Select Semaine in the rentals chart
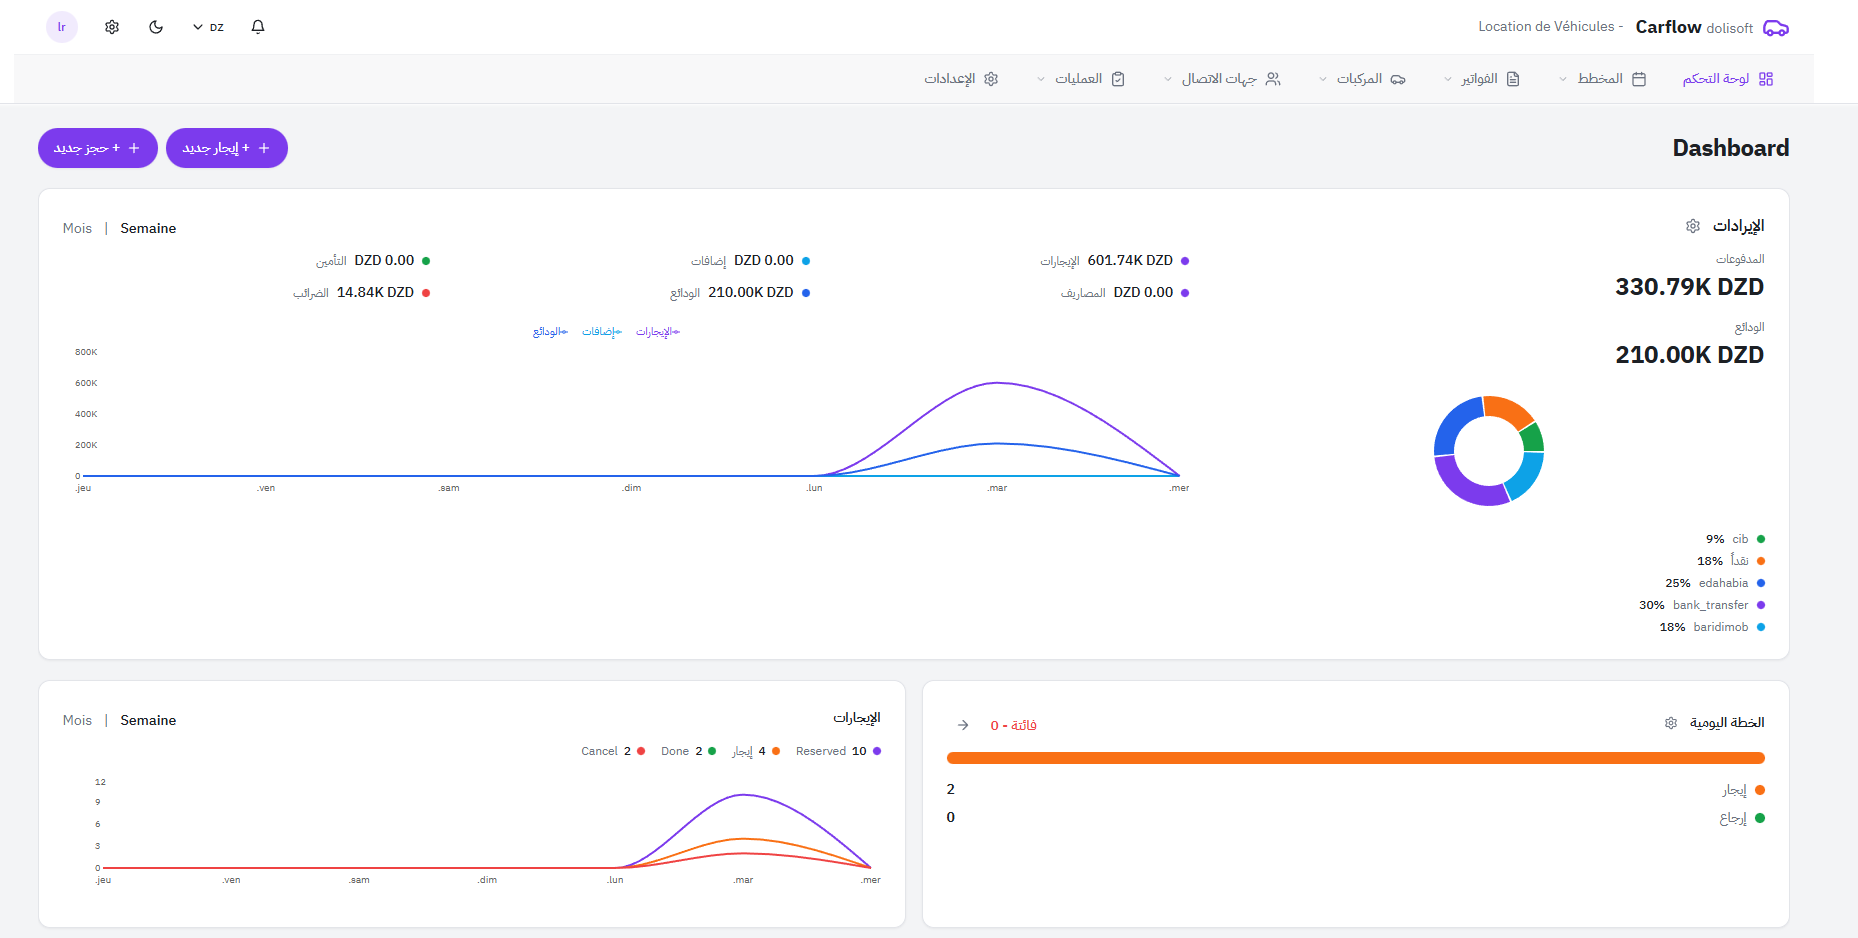The width and height of the screenshot is (1858, 938). pyautogui.click(x=148, y=720)
